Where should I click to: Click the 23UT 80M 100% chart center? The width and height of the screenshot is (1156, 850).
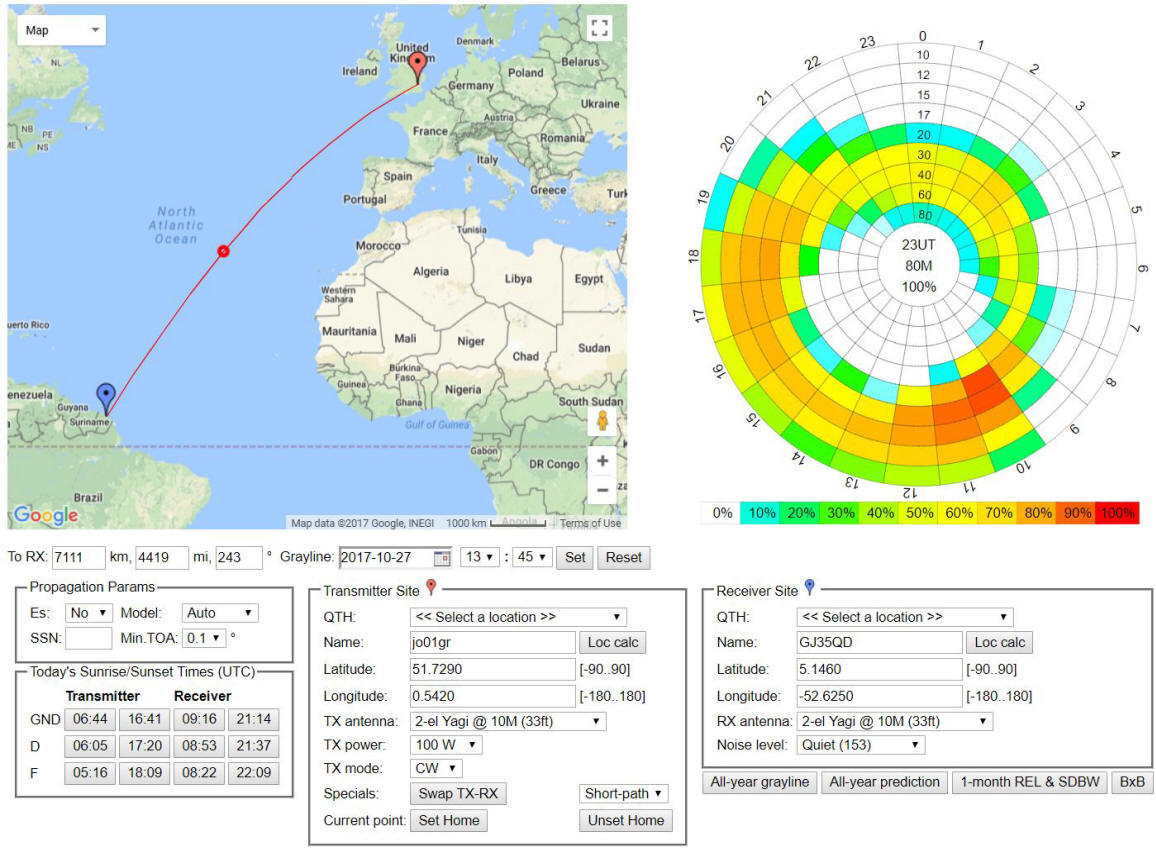[919, 265]
